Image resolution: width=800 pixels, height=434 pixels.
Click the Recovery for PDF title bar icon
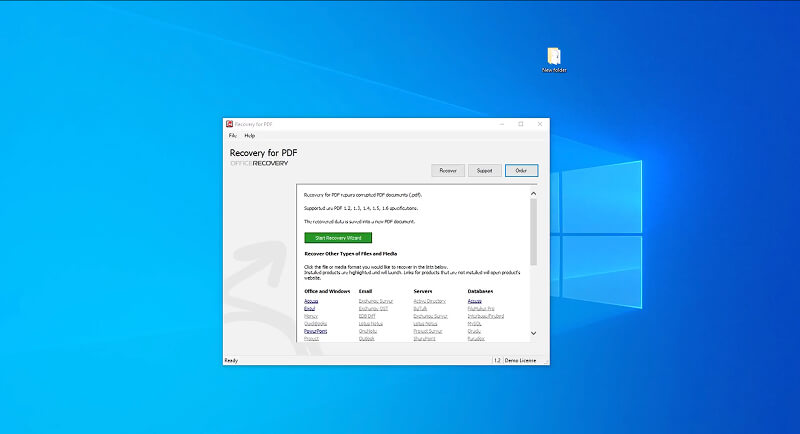[229, 124]
